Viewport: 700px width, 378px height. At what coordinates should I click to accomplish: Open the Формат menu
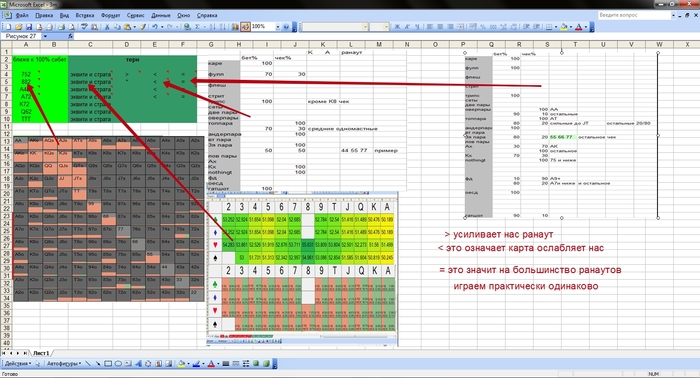click(x=110, y=15)
